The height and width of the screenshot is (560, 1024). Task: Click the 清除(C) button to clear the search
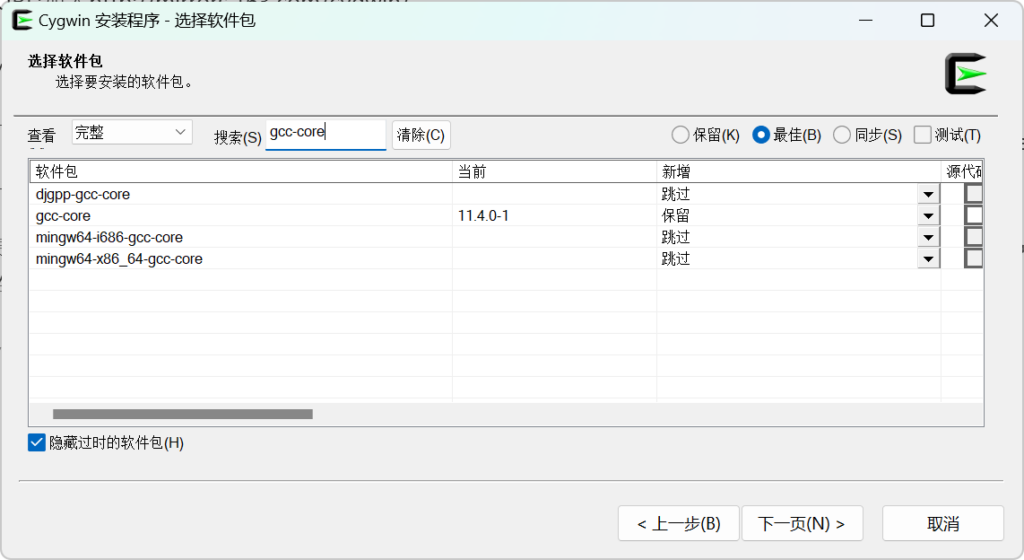(421, 134)
